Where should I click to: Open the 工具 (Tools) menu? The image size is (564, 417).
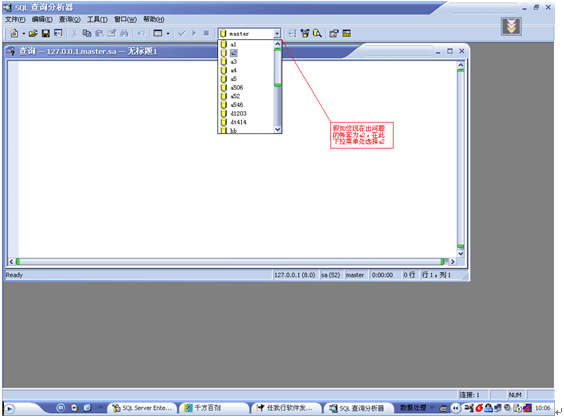(x=97, y=19)
